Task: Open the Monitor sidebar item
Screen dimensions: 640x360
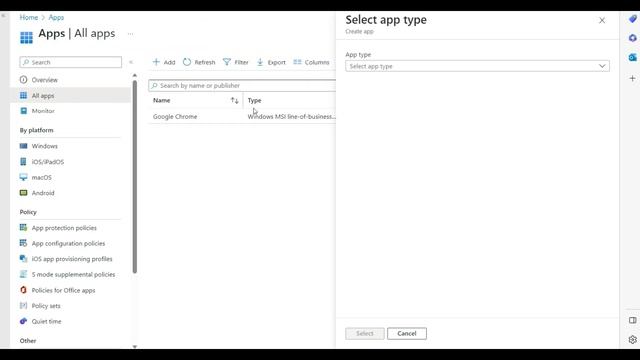Action: click(x=43, y=111)
